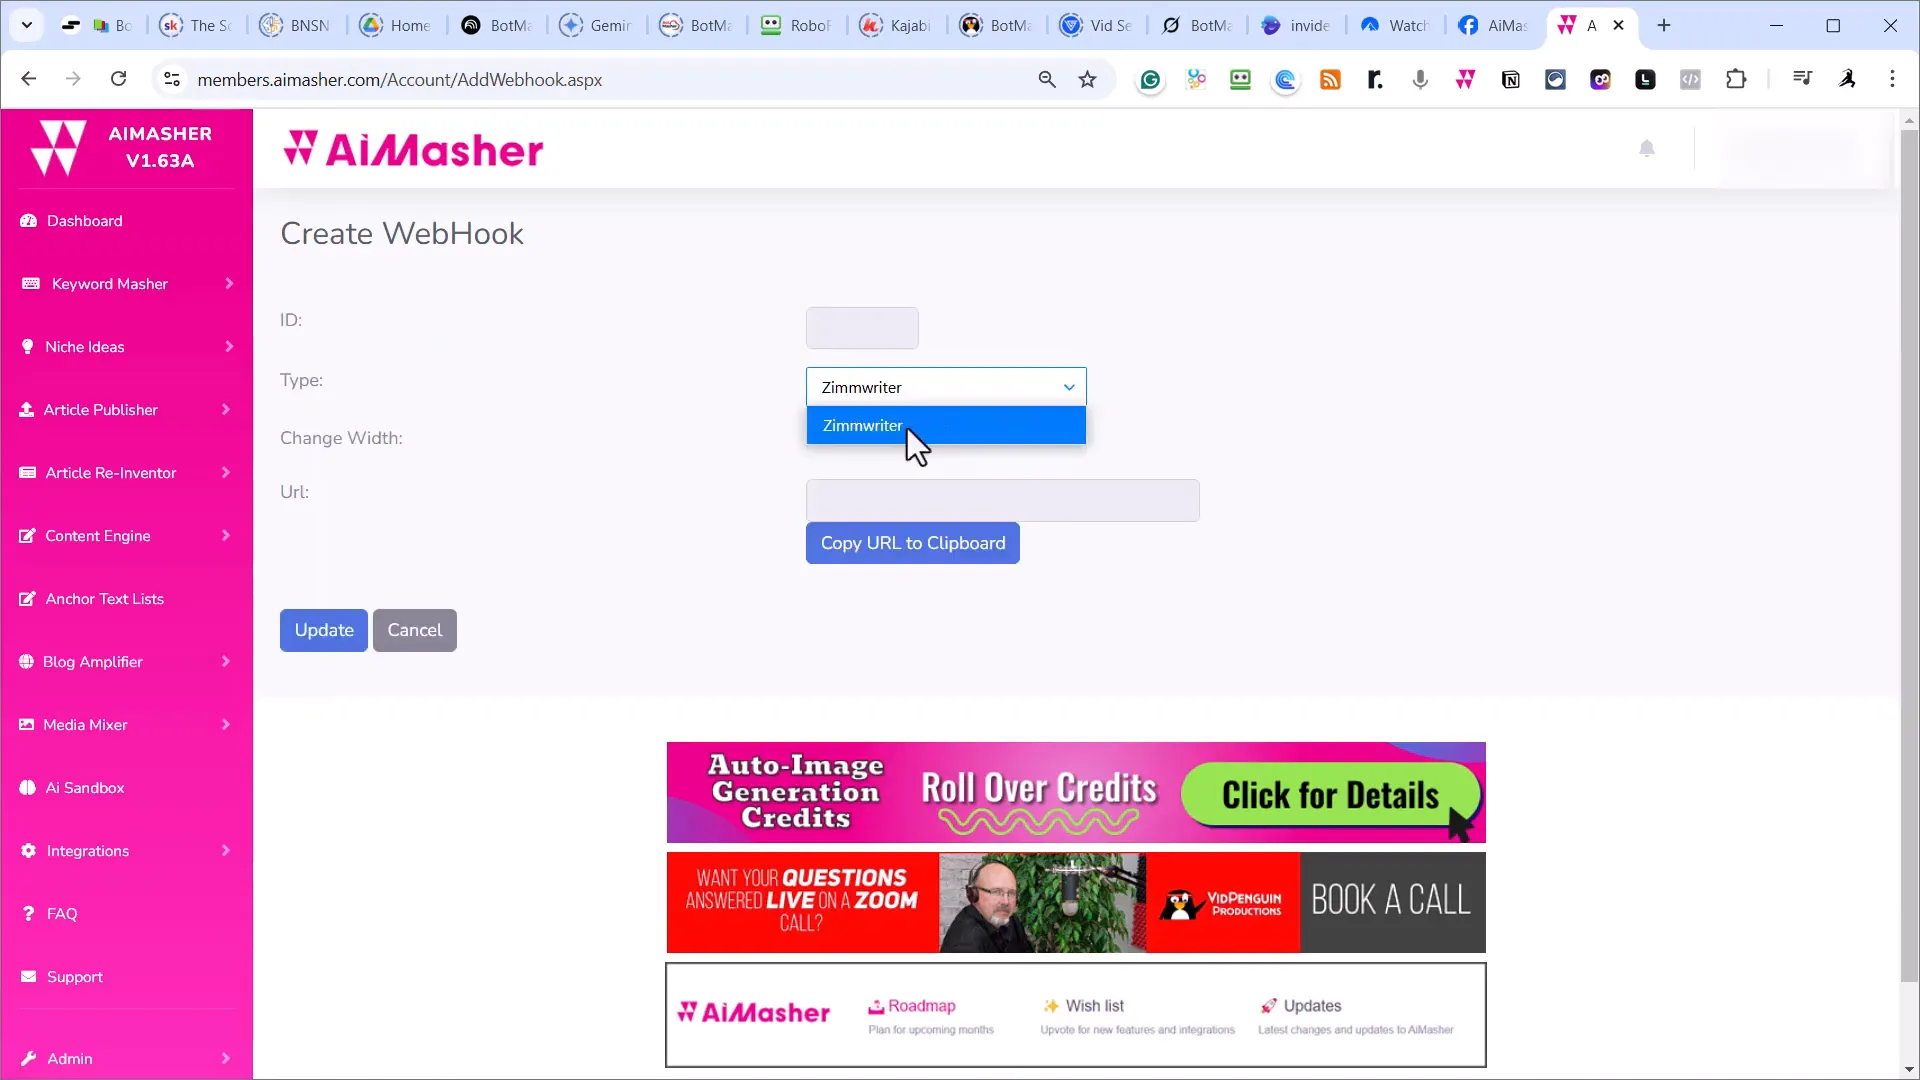Click the Content Engine edit icon
Viewport: 1920px width, 1080px height.
28,536
